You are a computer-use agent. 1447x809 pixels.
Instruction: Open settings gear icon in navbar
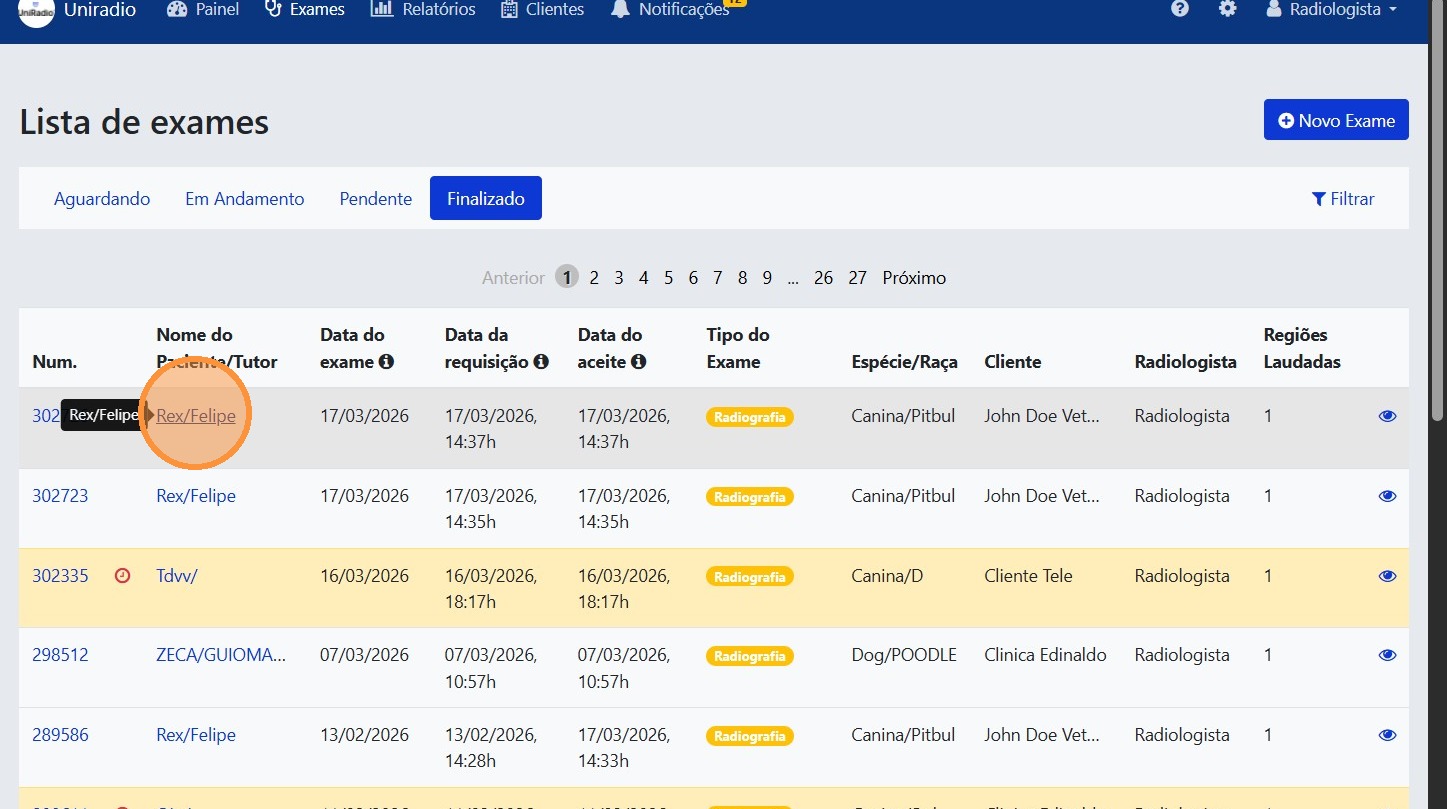click(1227, 9)
